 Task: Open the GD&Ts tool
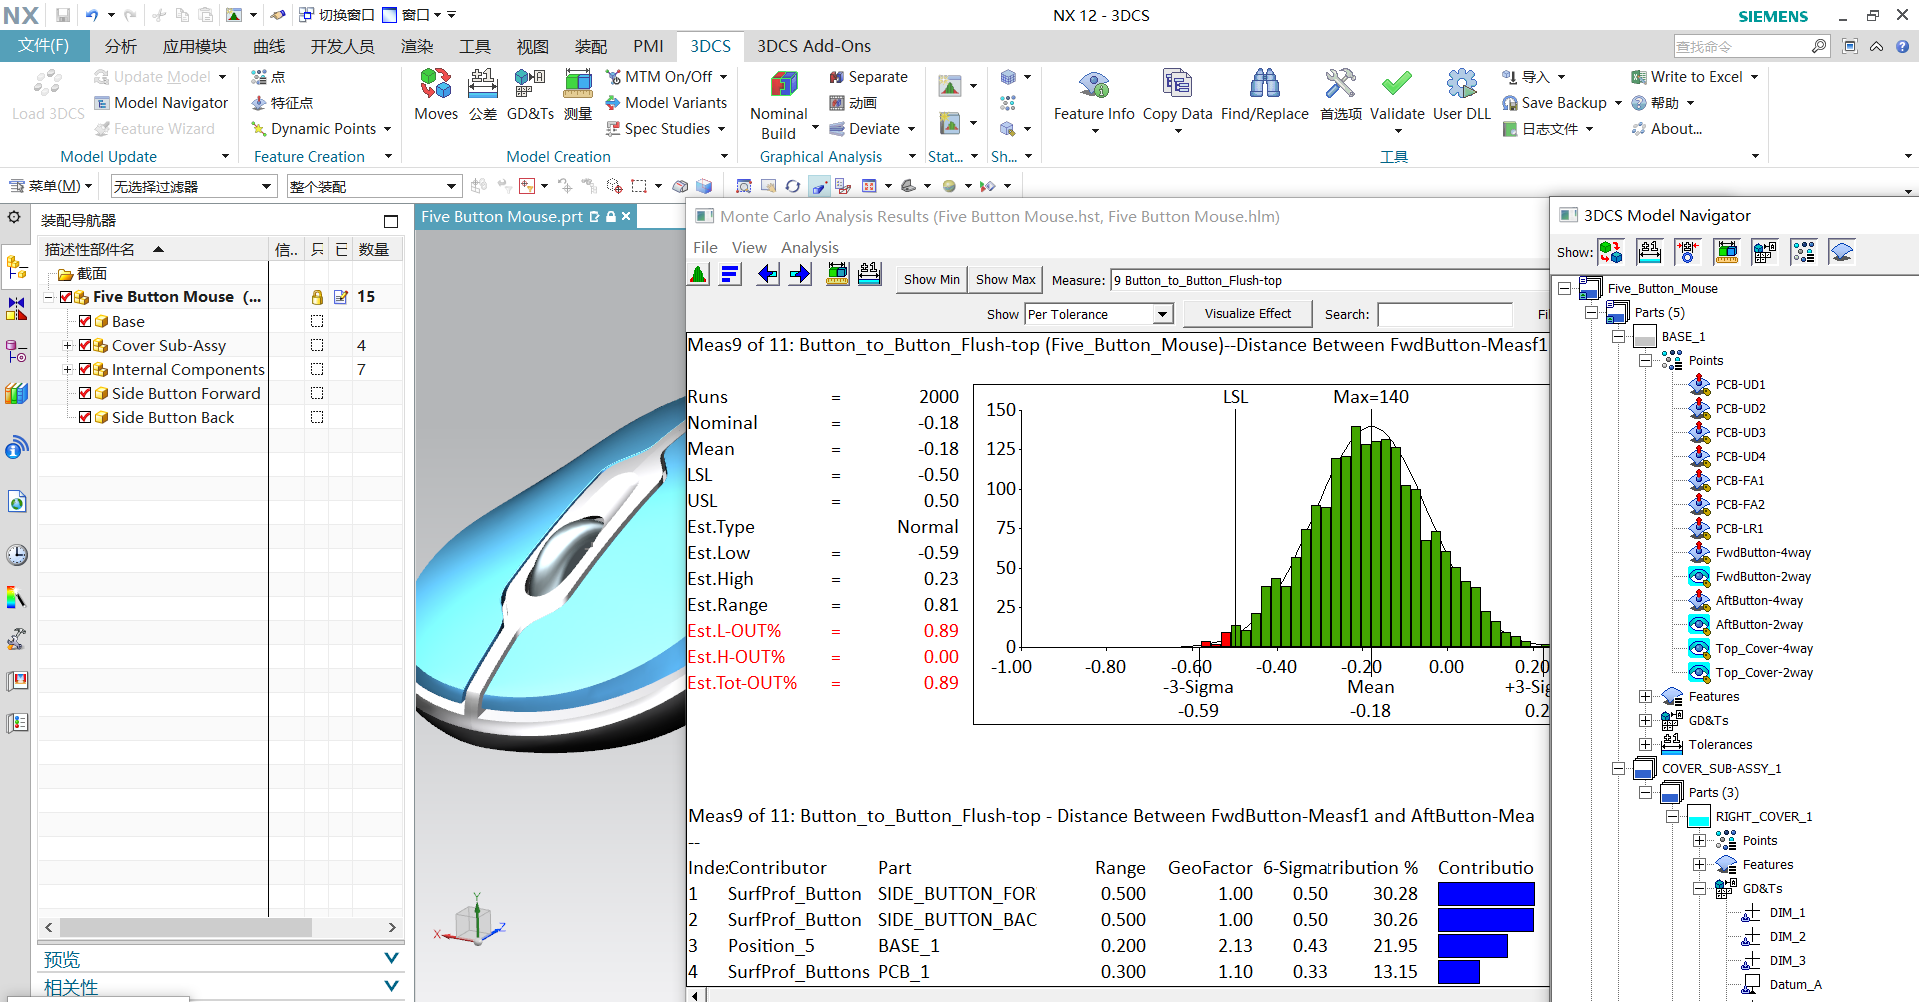(x=530, y=95)
